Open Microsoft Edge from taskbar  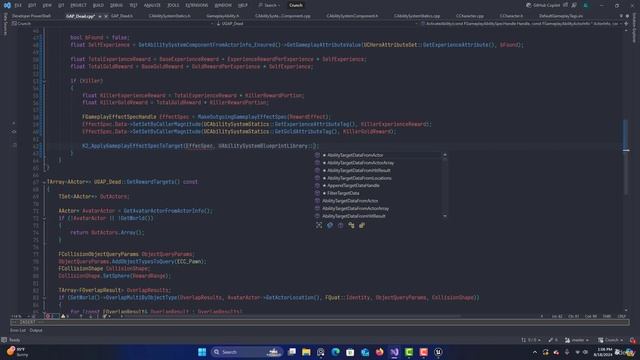click(x=336, y=352)
